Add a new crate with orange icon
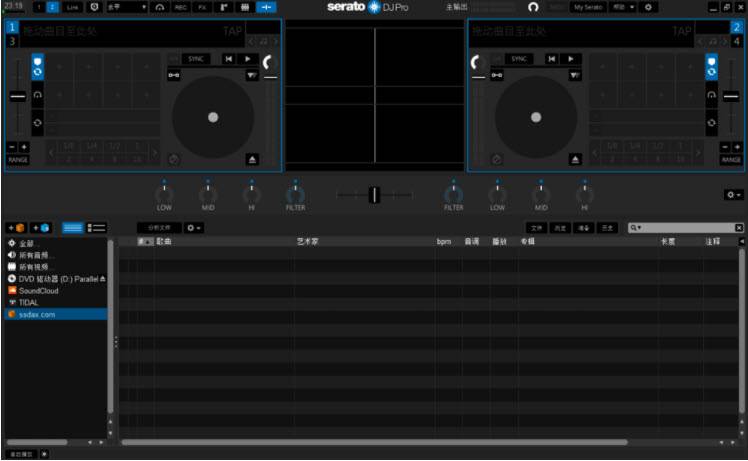Screen dimensions: 748x461 (18, 228)
